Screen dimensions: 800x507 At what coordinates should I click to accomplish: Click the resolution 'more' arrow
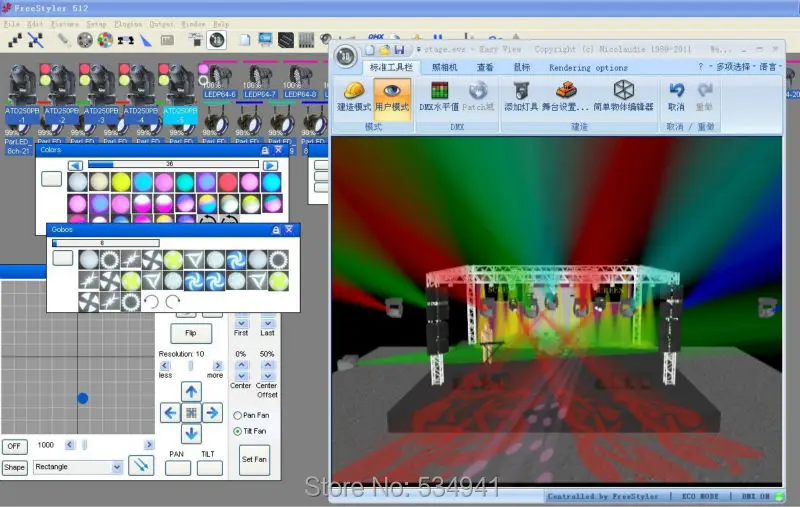[218, 366]
